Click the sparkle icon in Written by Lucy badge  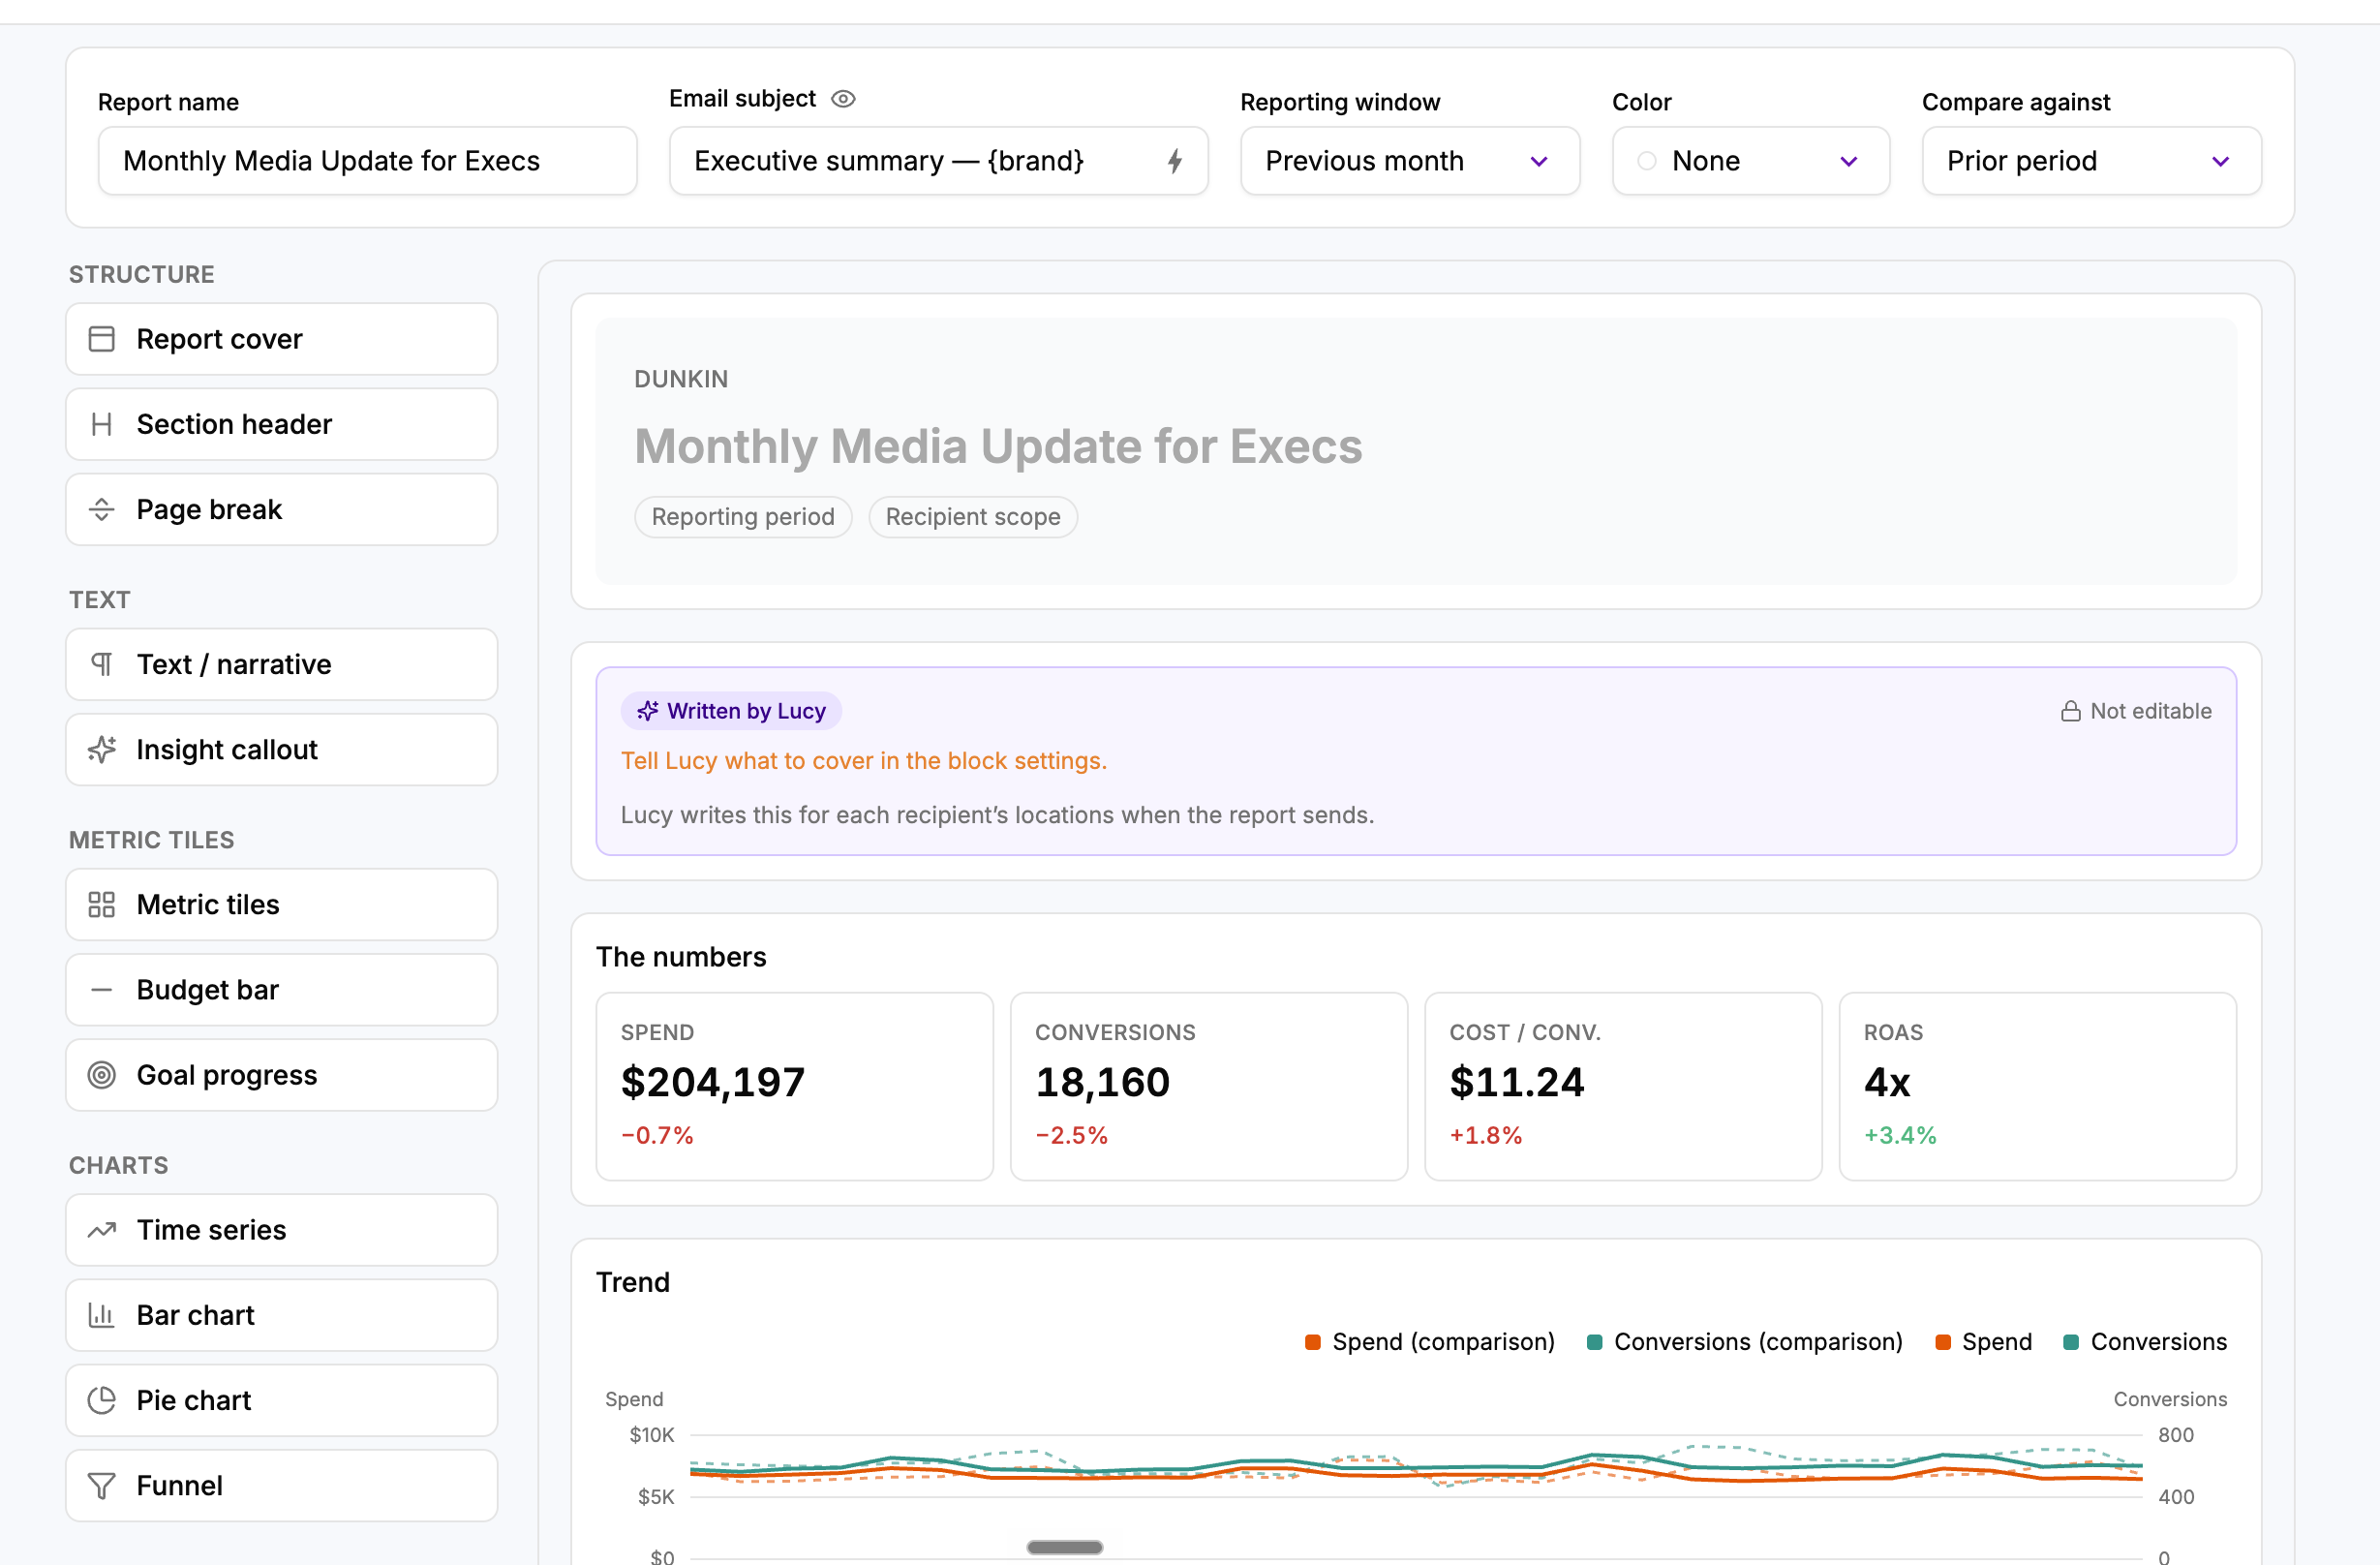(x=648, y=711)
